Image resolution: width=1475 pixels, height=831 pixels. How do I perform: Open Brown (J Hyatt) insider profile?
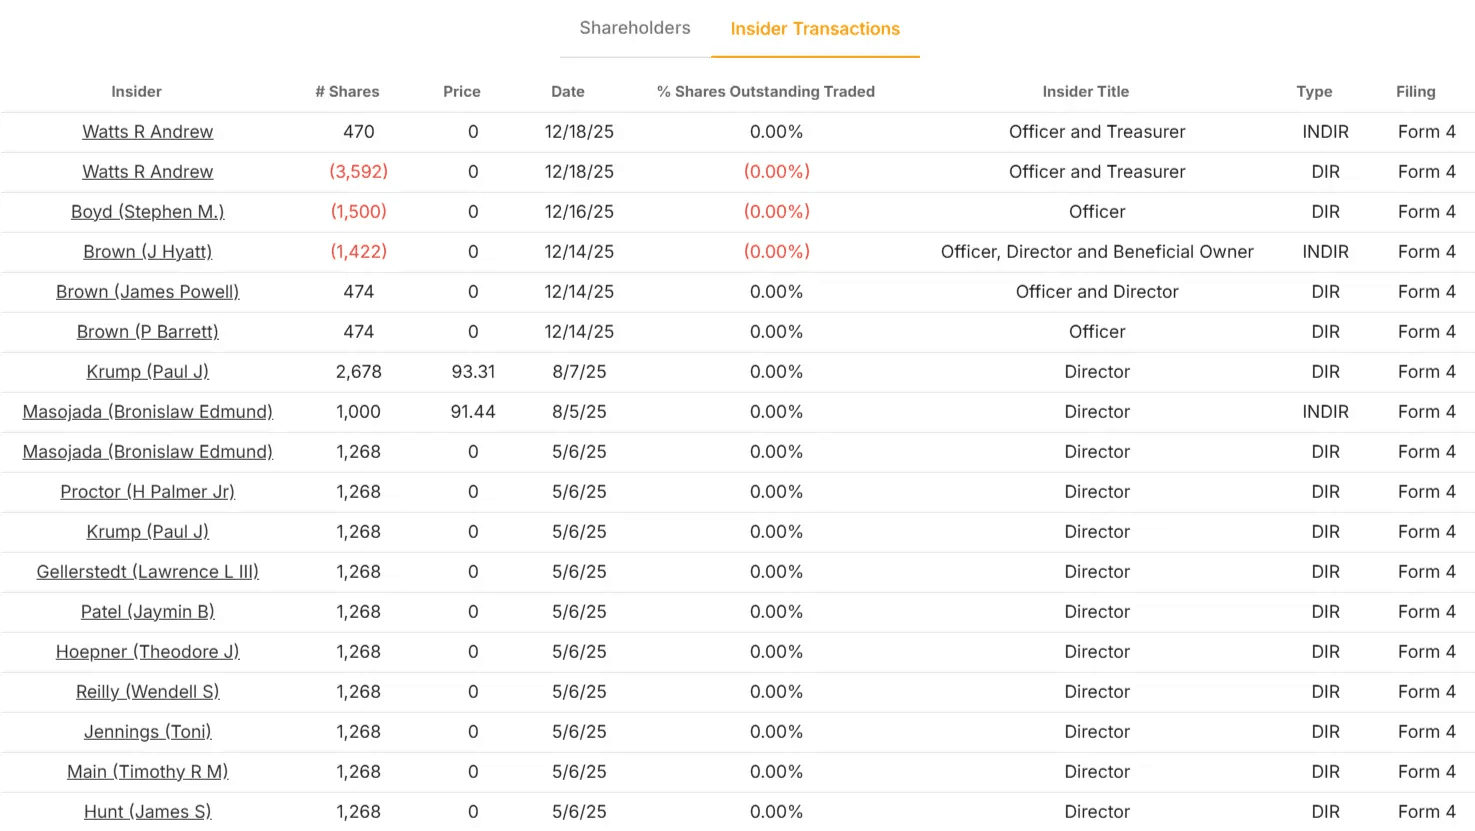click(147, 252)
